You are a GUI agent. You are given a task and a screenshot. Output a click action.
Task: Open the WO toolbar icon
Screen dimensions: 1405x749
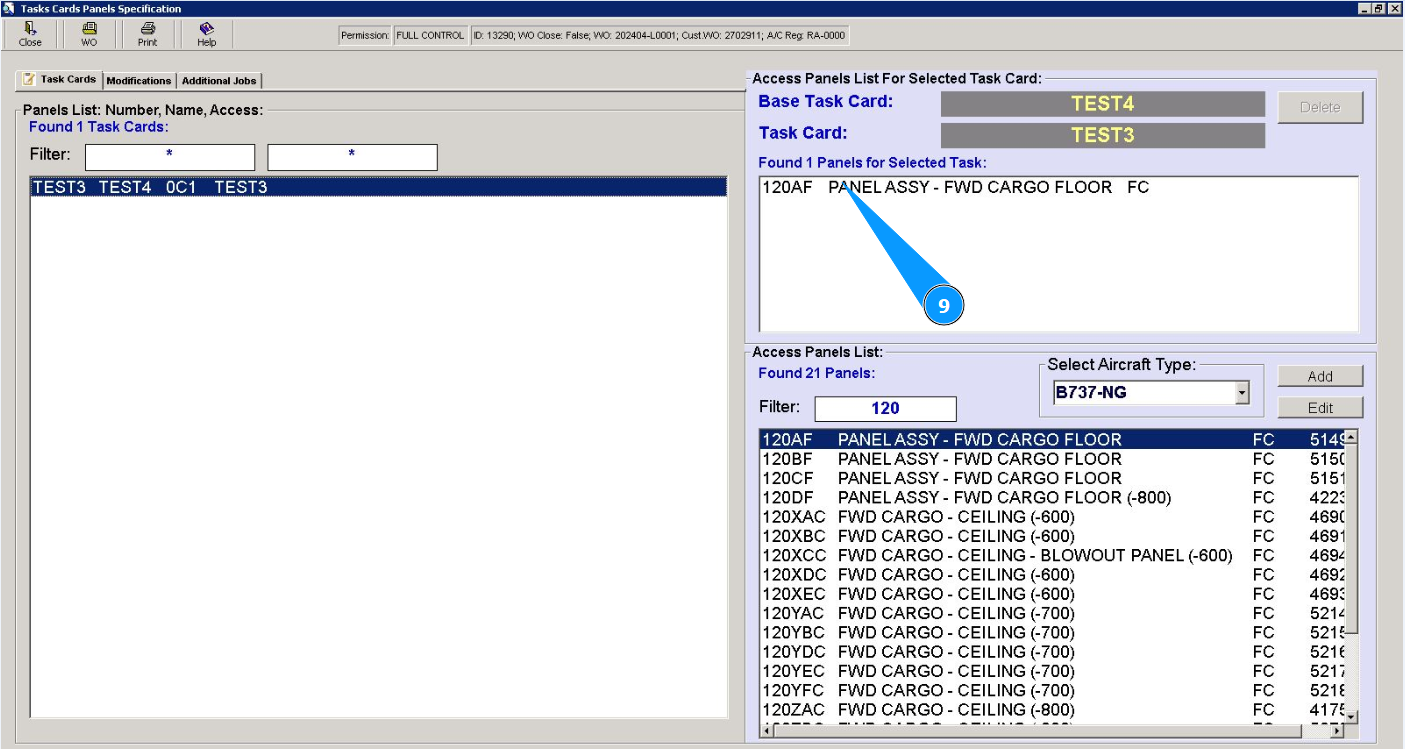coord(89,34)
